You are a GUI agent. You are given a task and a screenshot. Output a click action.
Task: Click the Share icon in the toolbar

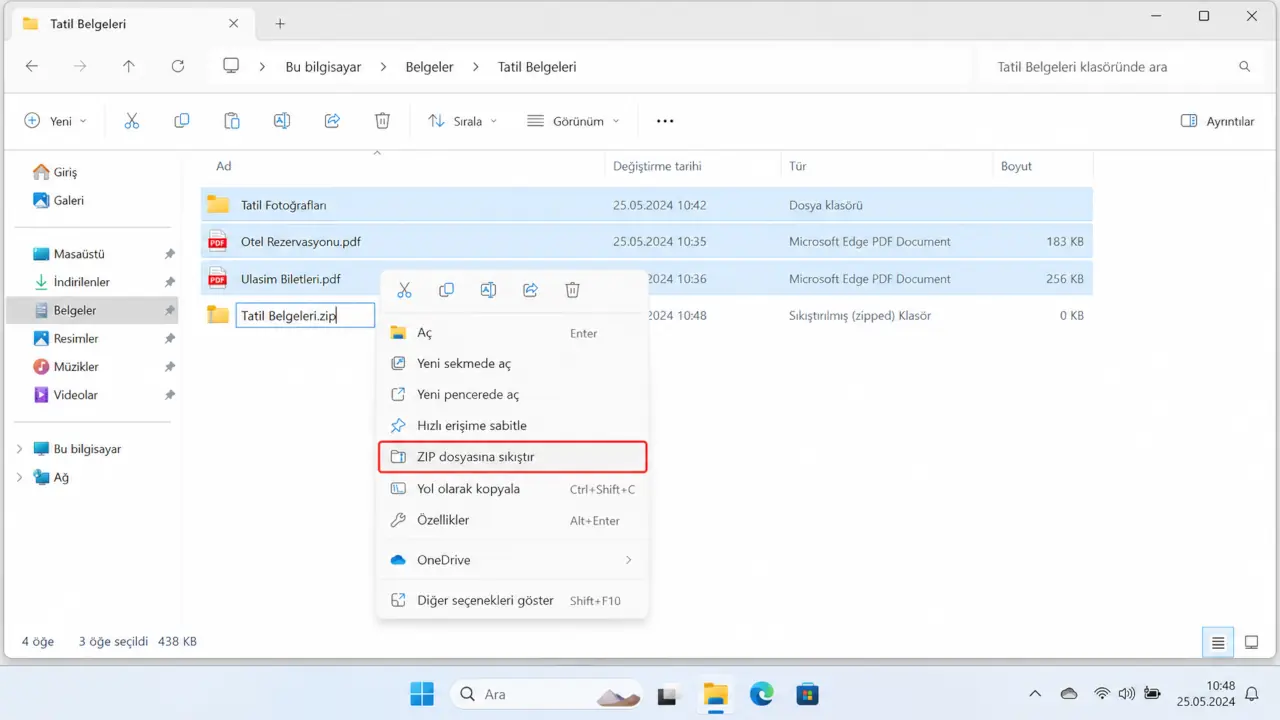[x=332, y=121]
